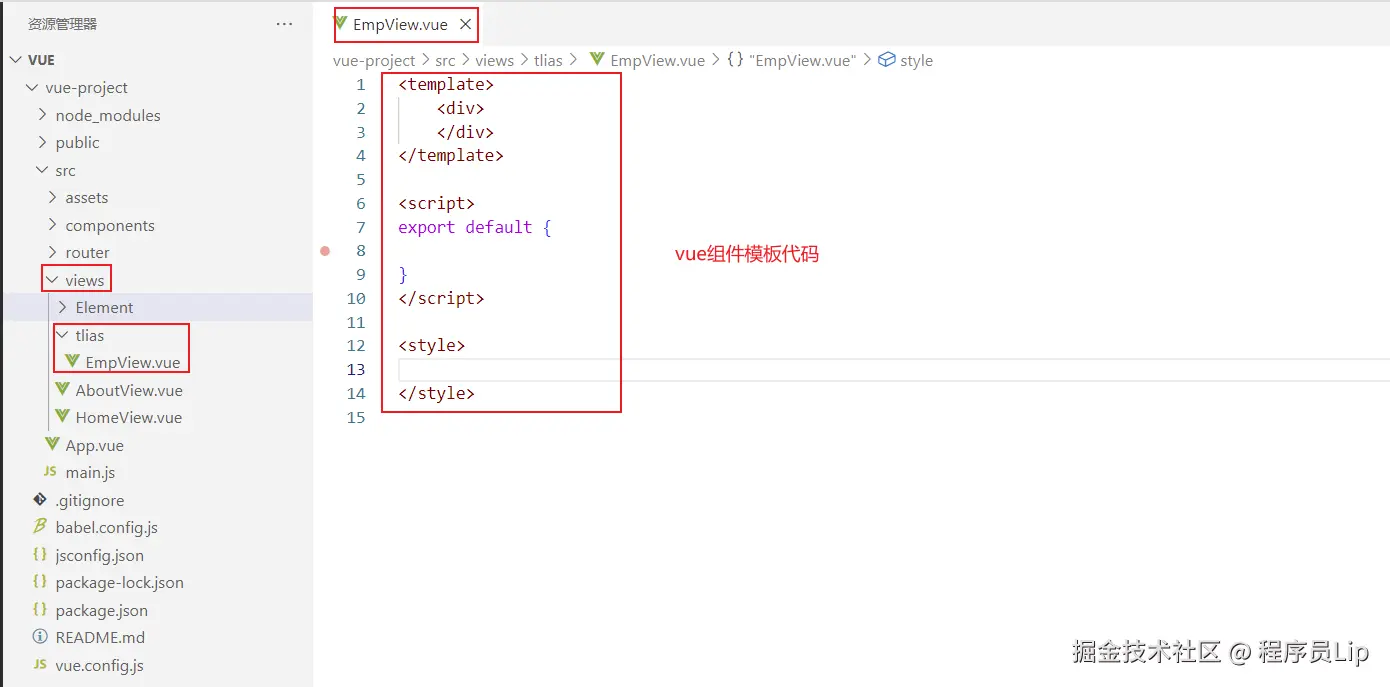Image resolution: width=1390 pixels, height=687 pixels.
Task: Expand the node_modules folder
Action: (43, 115)
